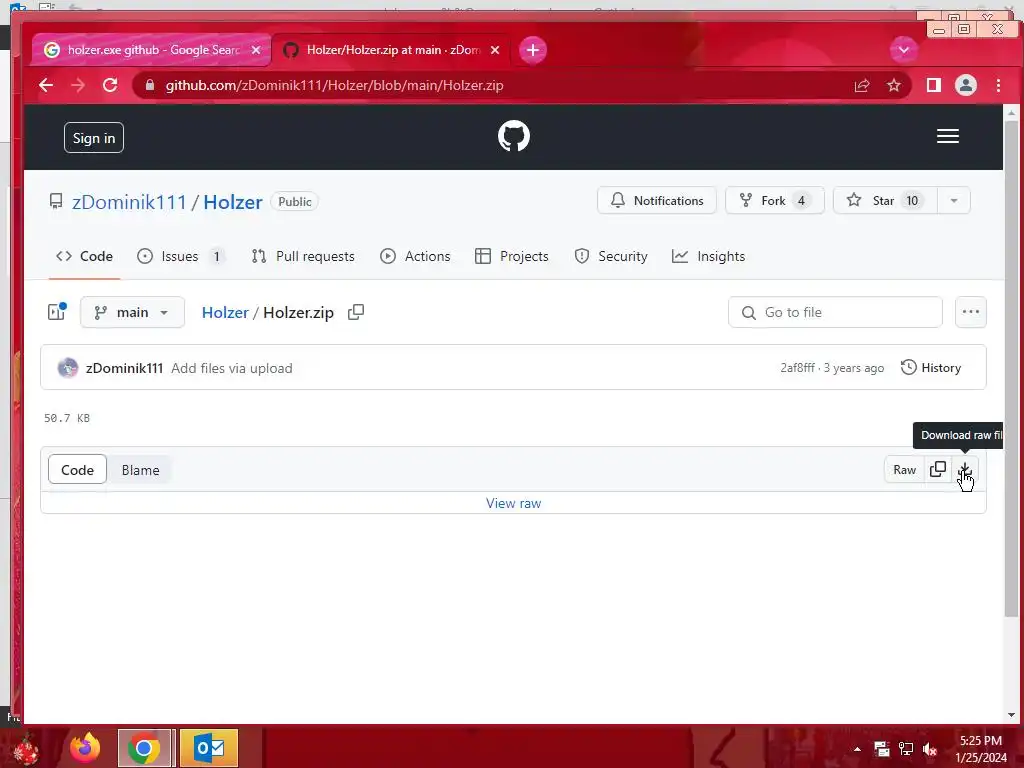Open the main branch dropdown
1024x768 pixels.
point(133,313)
